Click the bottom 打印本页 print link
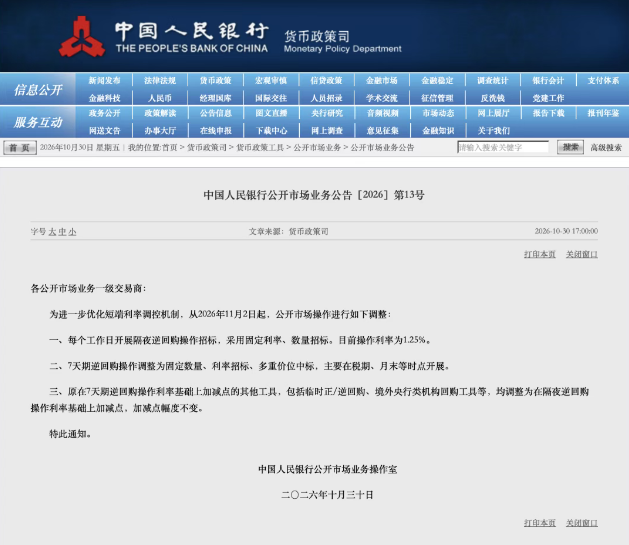 pyautogui.click(x=540, y=523)
